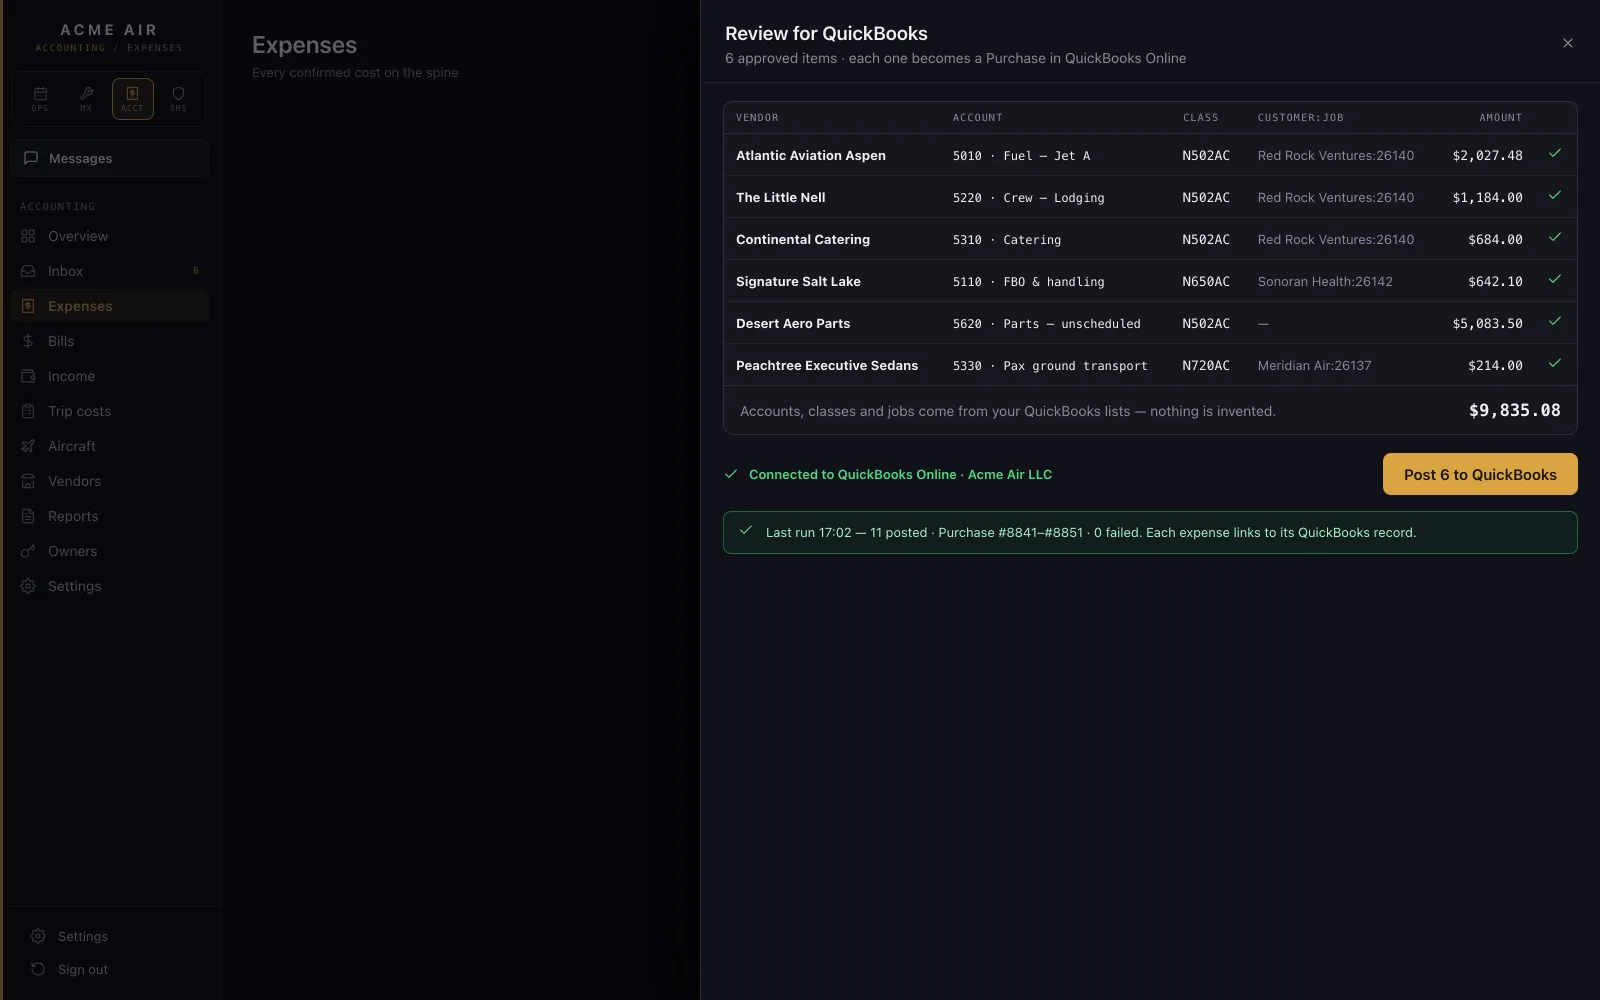1600x1000 pixels.
Task: Navigate to Reports in the sidebar
Action: (110, 516)
